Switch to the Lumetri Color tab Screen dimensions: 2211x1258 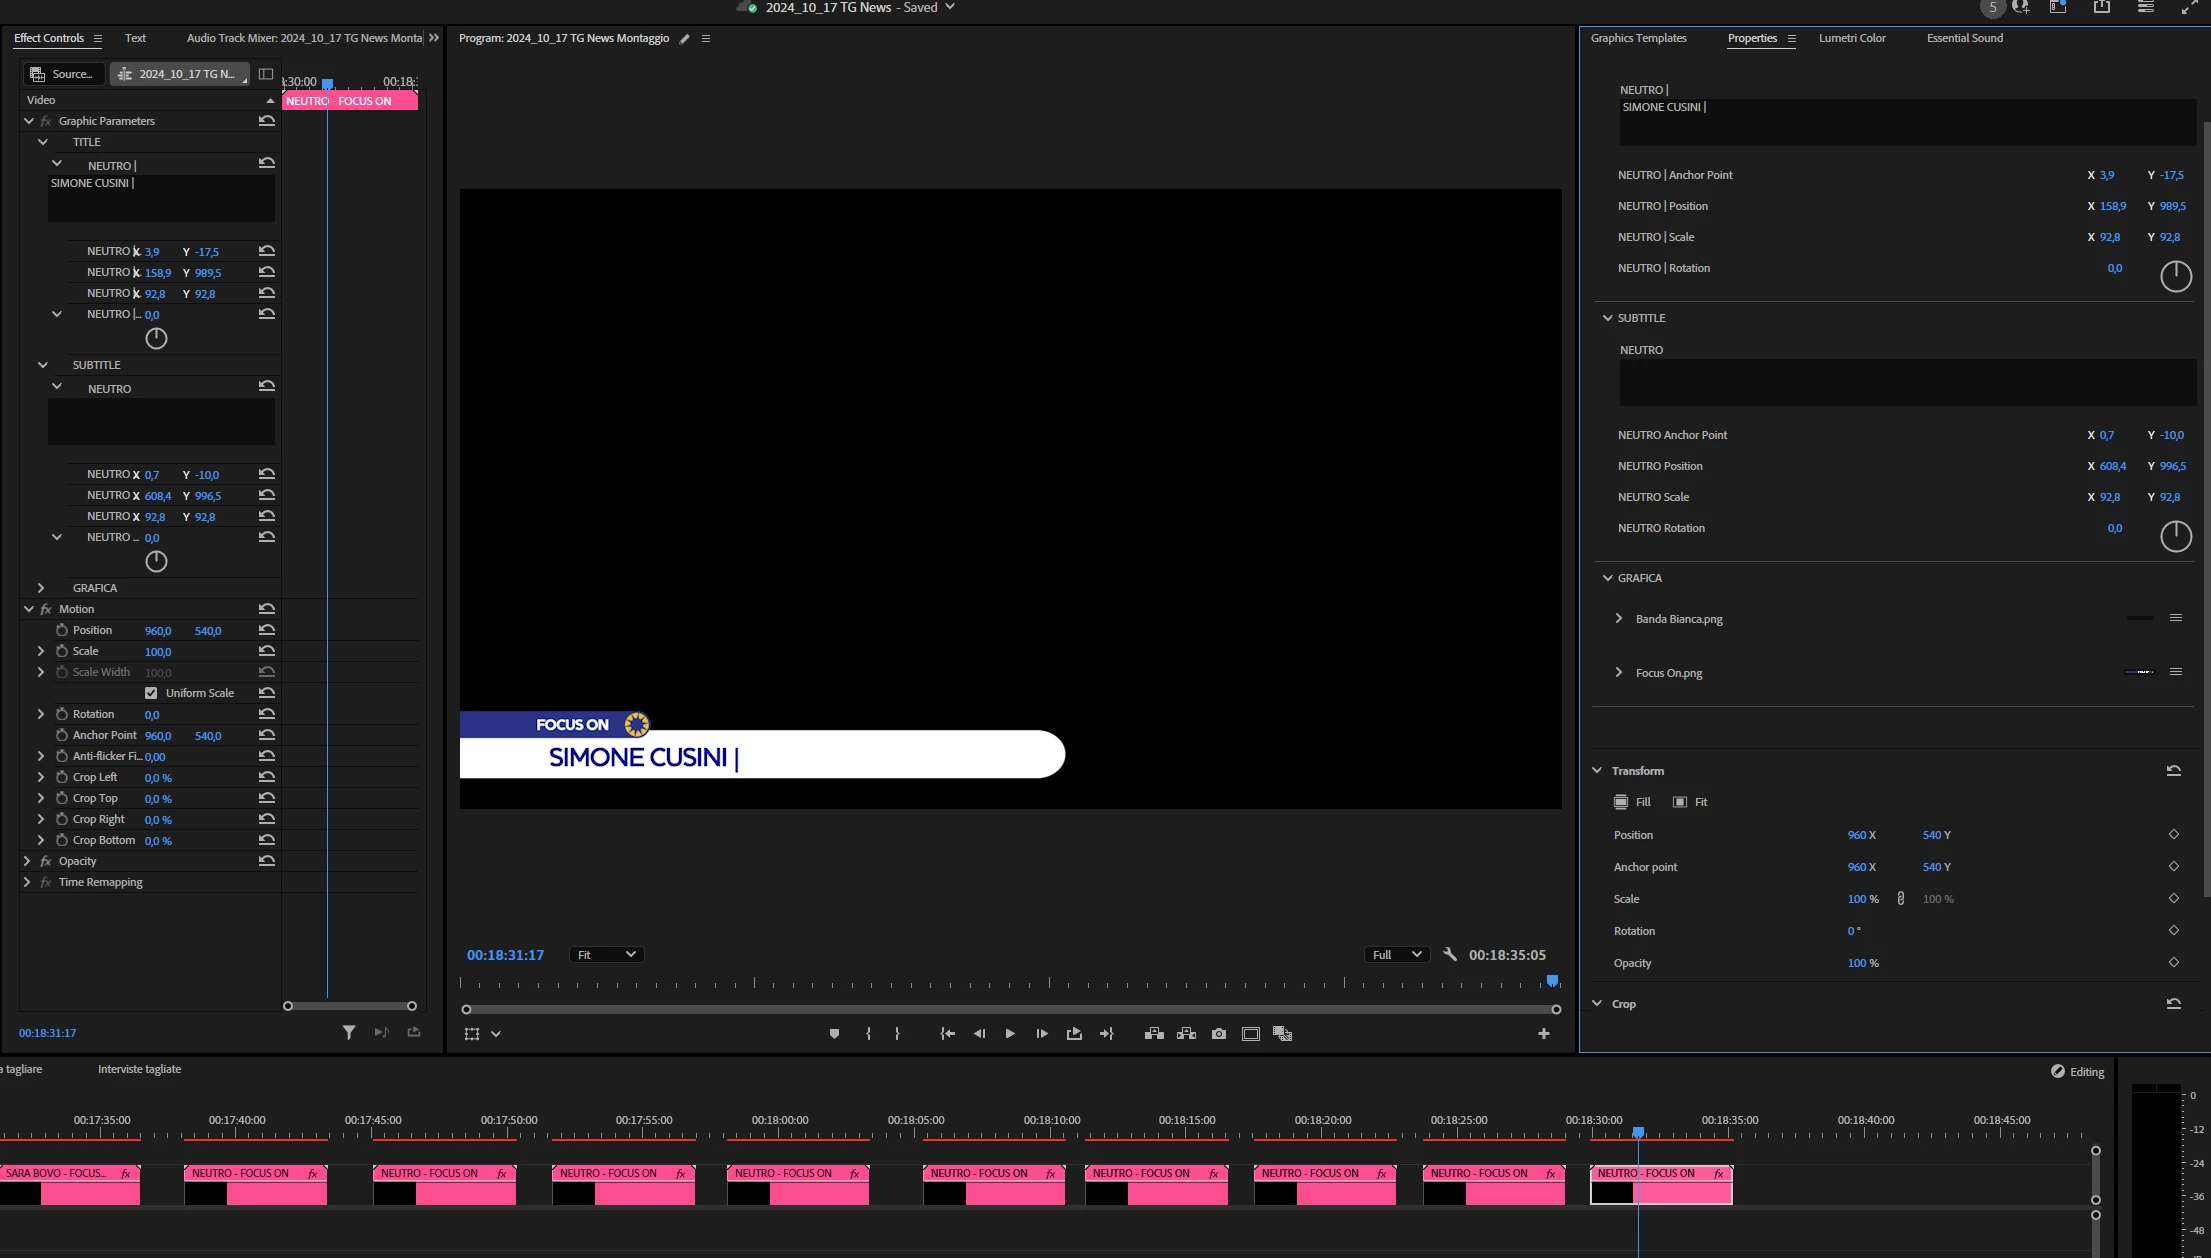pyautogui.click(x=1851, y=38)
